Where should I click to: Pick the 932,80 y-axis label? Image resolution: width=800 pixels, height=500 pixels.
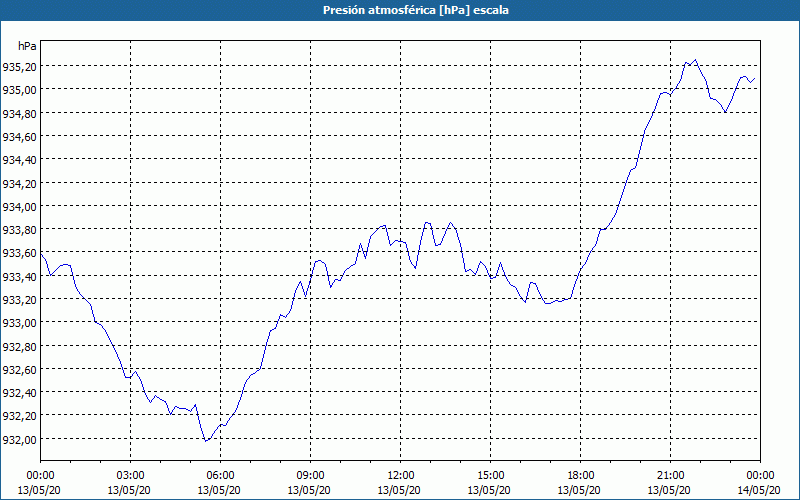pyautogui.click(x=19, y=346)
